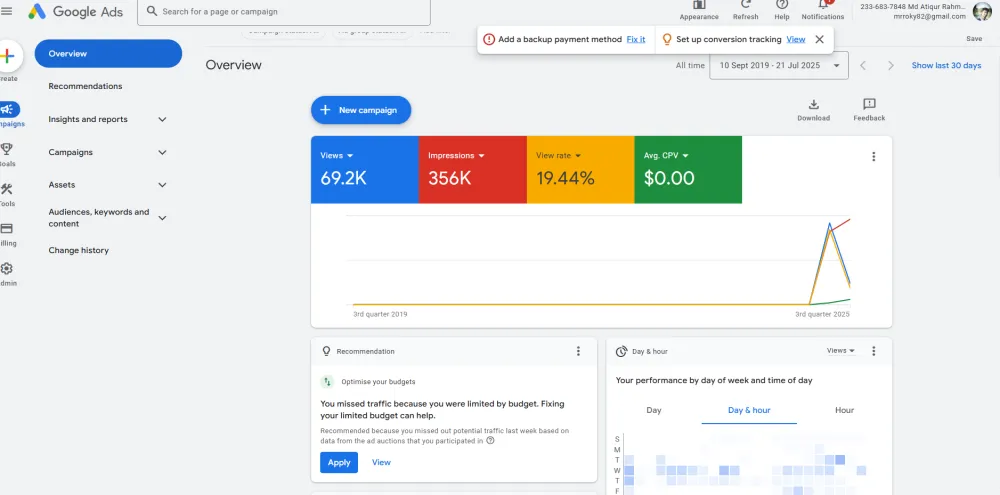Open Billing section in sidebar

(x=7, y=229)
